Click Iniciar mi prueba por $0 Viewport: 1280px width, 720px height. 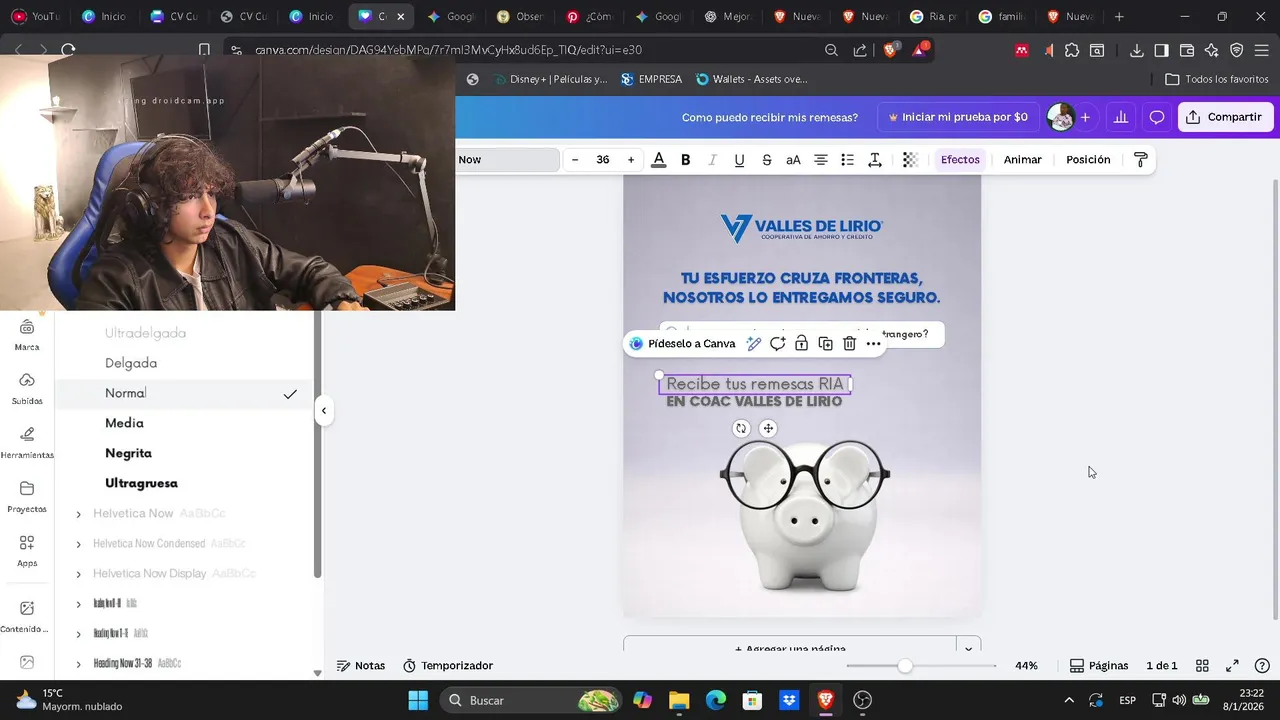point(957,117)
